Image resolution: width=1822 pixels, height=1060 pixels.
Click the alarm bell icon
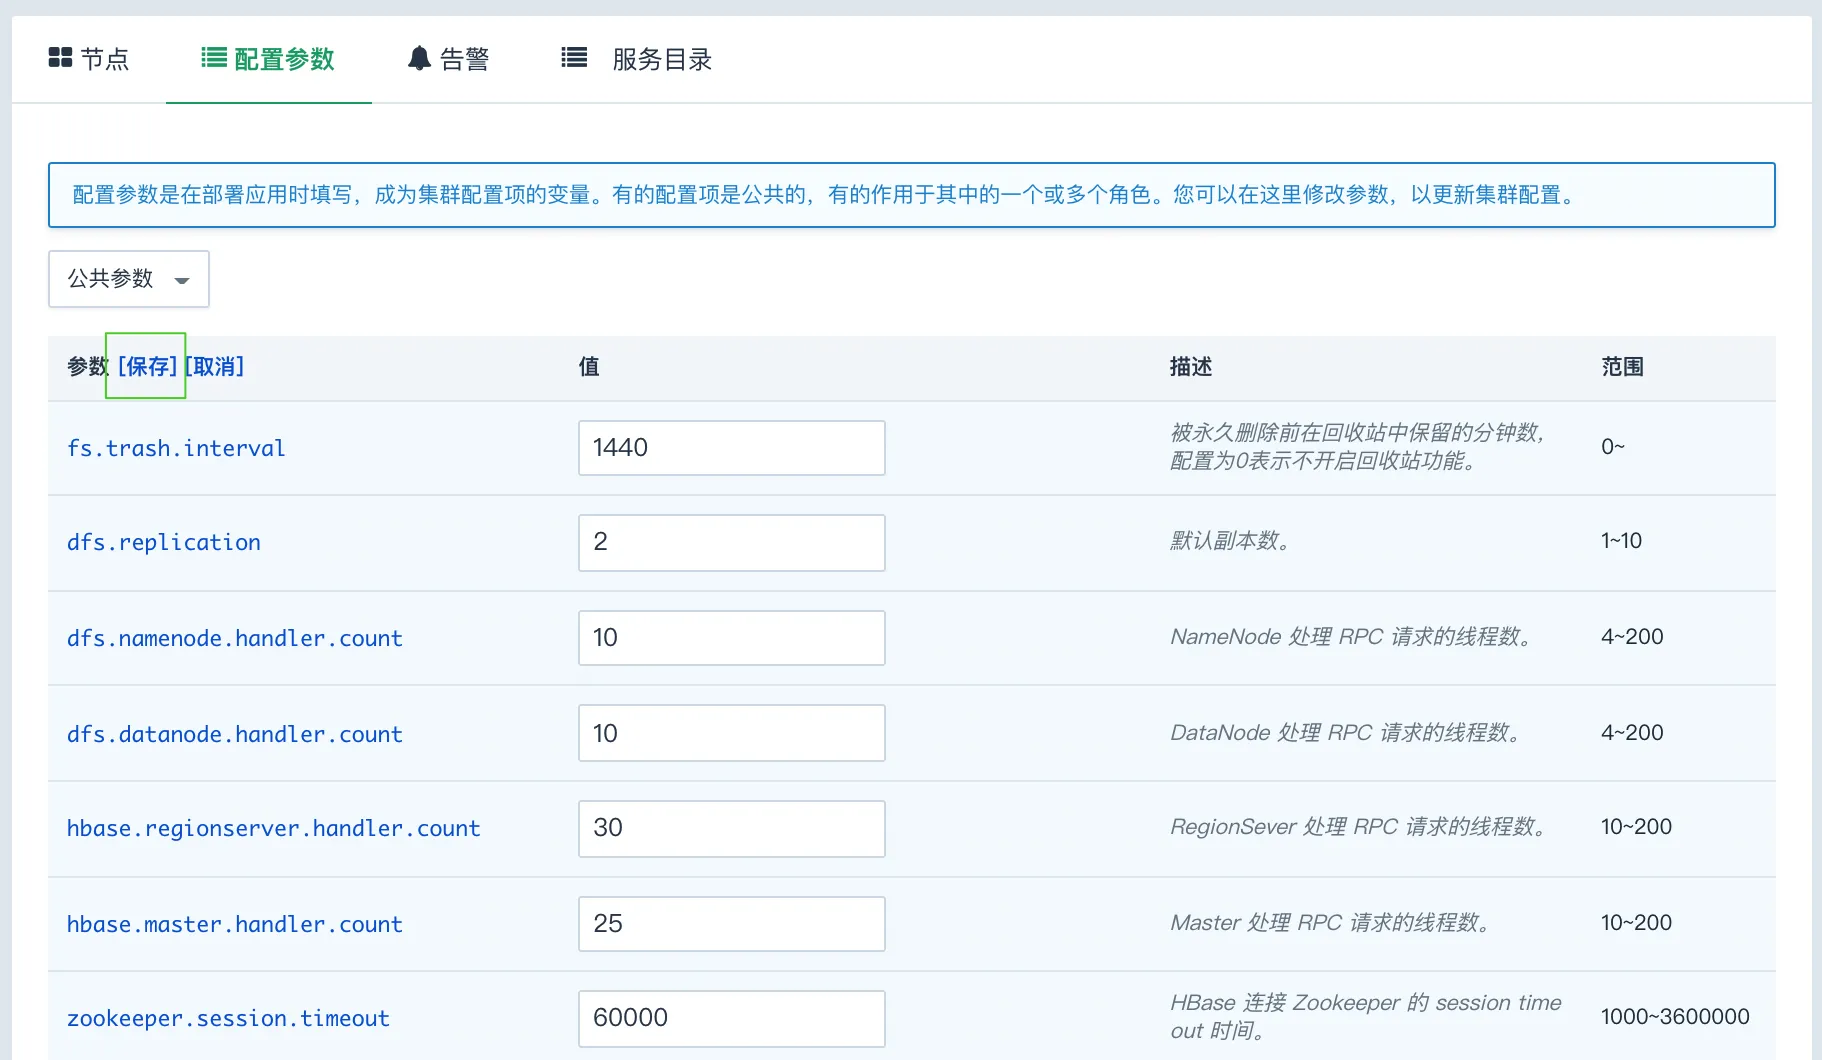pos(419,58)
